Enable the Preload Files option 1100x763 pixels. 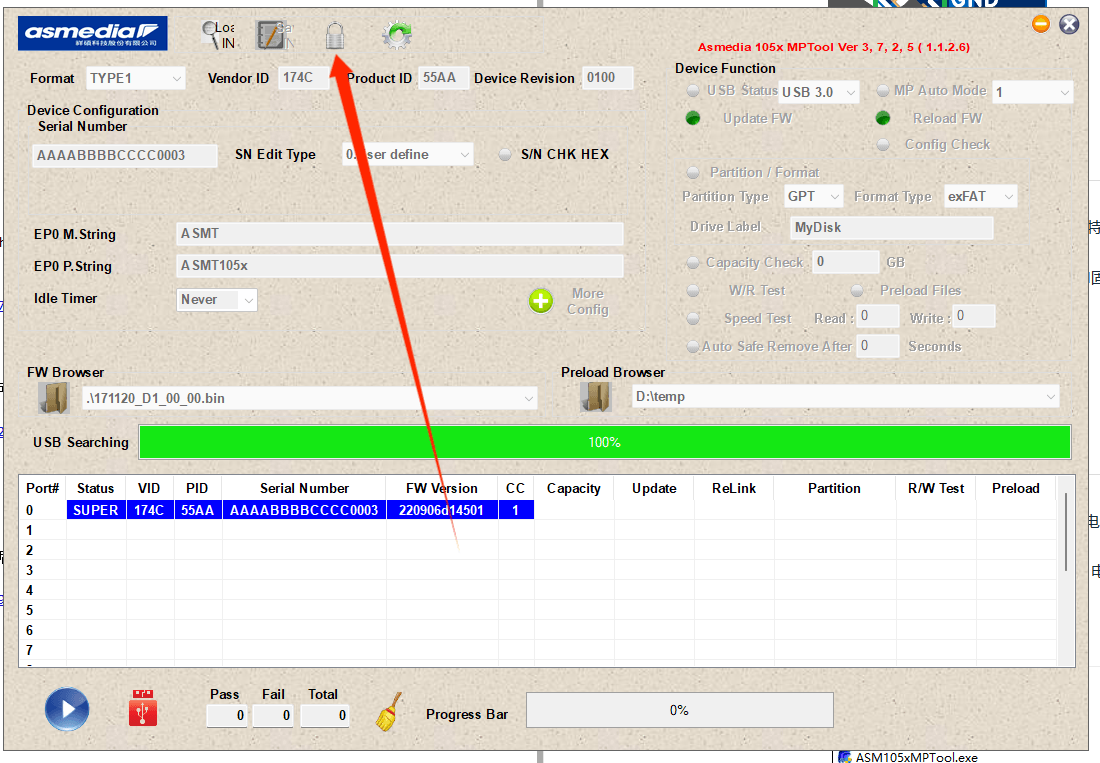pos(857,290)
